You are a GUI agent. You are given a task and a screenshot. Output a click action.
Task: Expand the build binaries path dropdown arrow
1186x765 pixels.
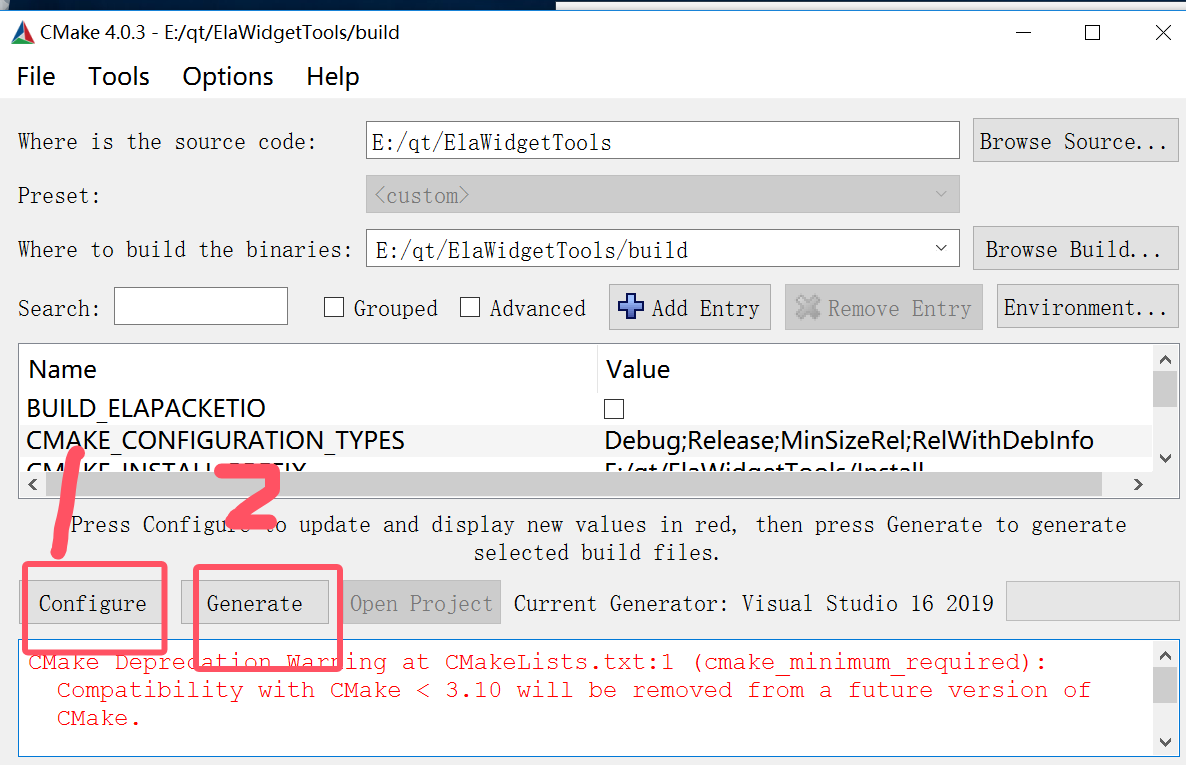point(941,248)
